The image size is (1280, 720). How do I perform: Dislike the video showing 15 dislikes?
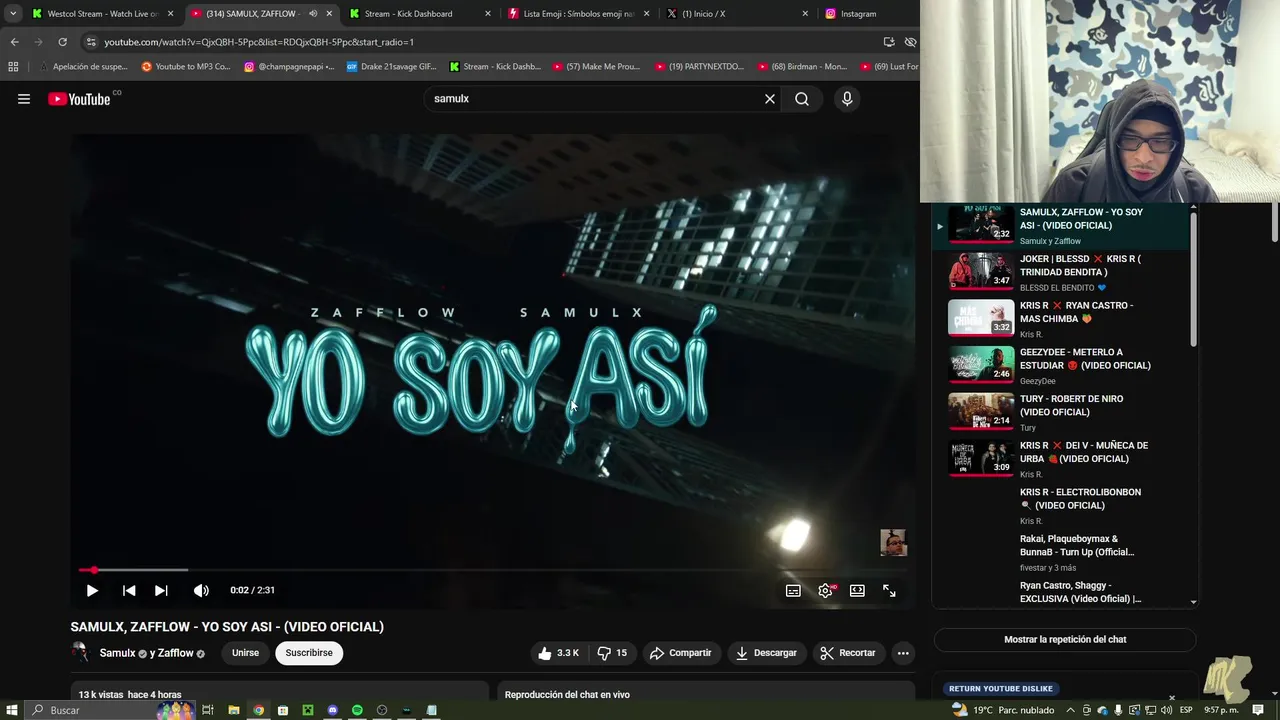pos(611,653)
